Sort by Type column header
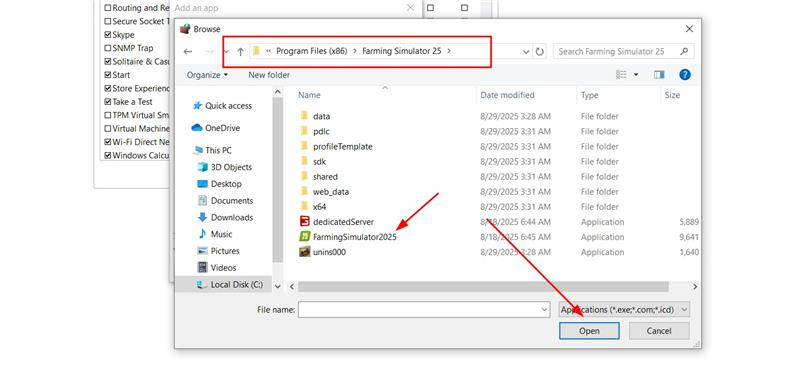Viewport: 800px width, 375px height. click(x=589, y=95)
